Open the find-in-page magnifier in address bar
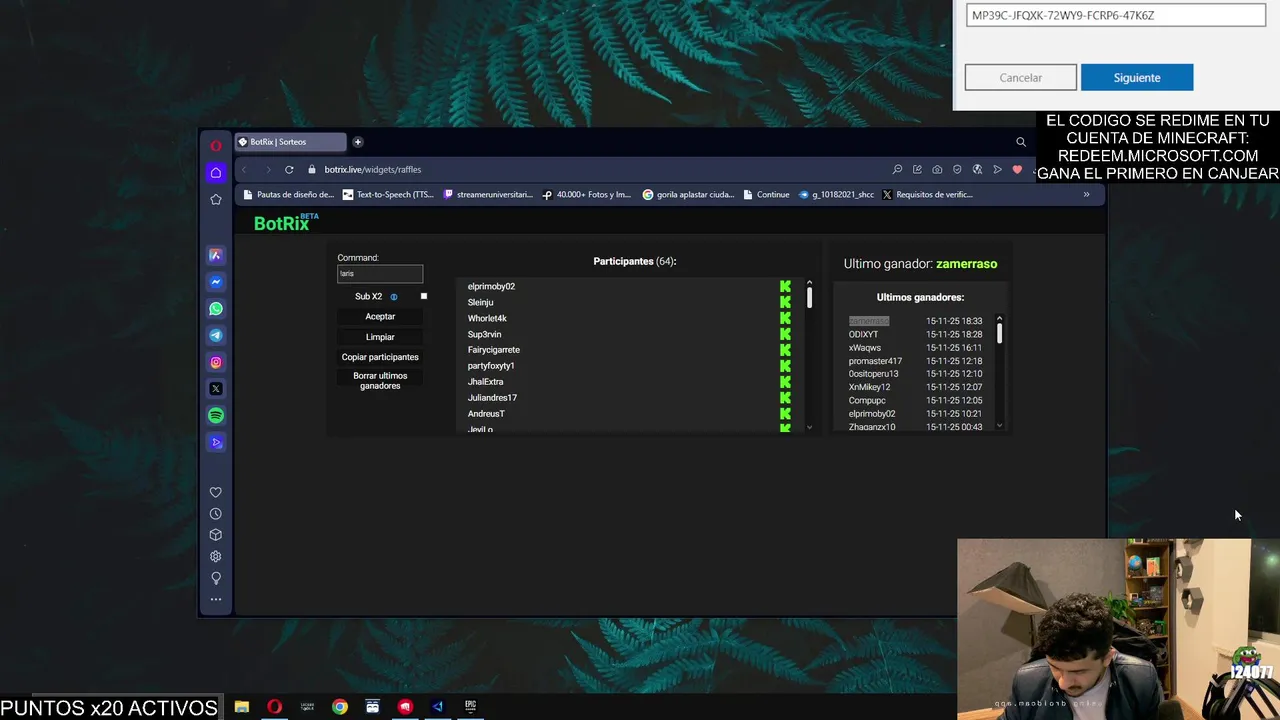Viewport: 1280px width, 720px height. [x=897, y=170]
